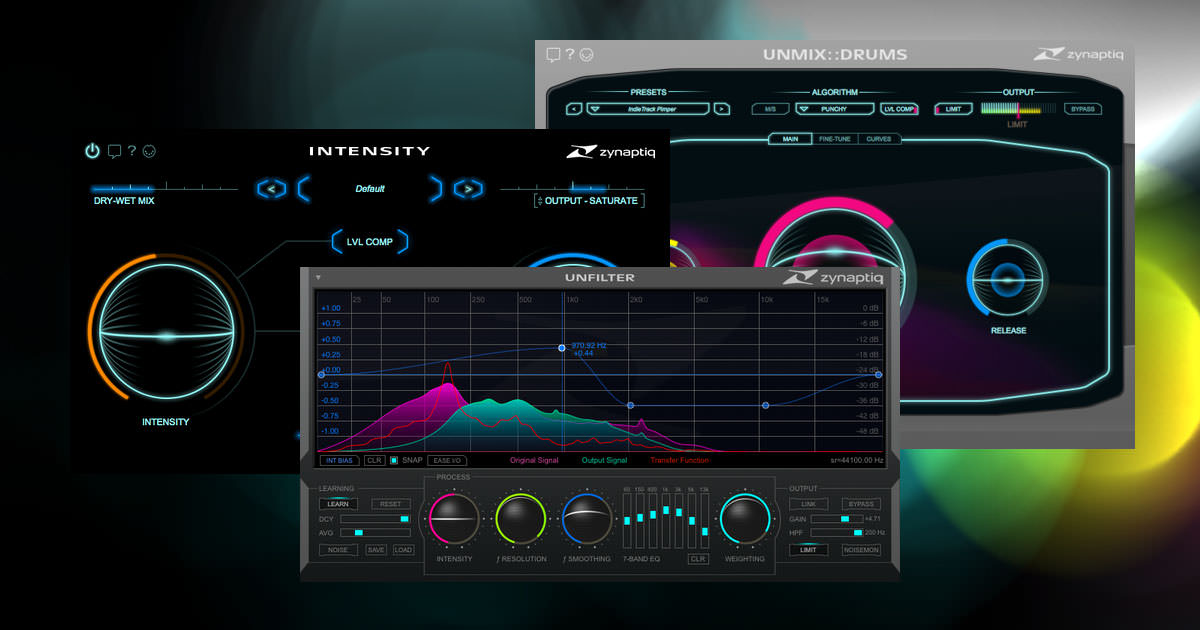Image resolution: width=1200 pixels, height=630 pixels.
Task: Toggle LIMIT in the Unmix Drums output section
Action: pyautogui.click(x=952, y=108)
